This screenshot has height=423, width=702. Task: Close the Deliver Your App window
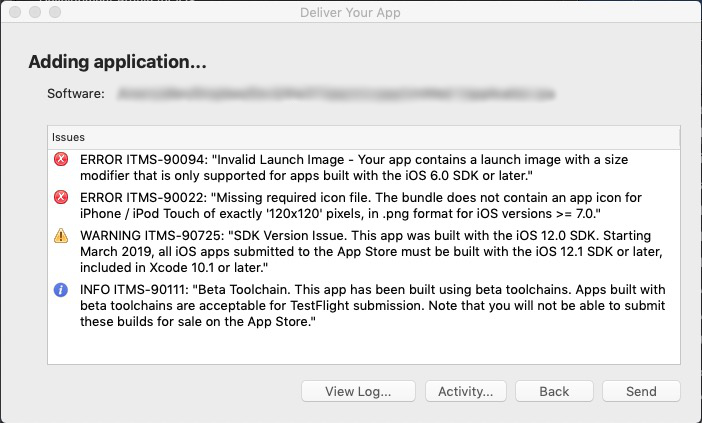coord(15,12)
